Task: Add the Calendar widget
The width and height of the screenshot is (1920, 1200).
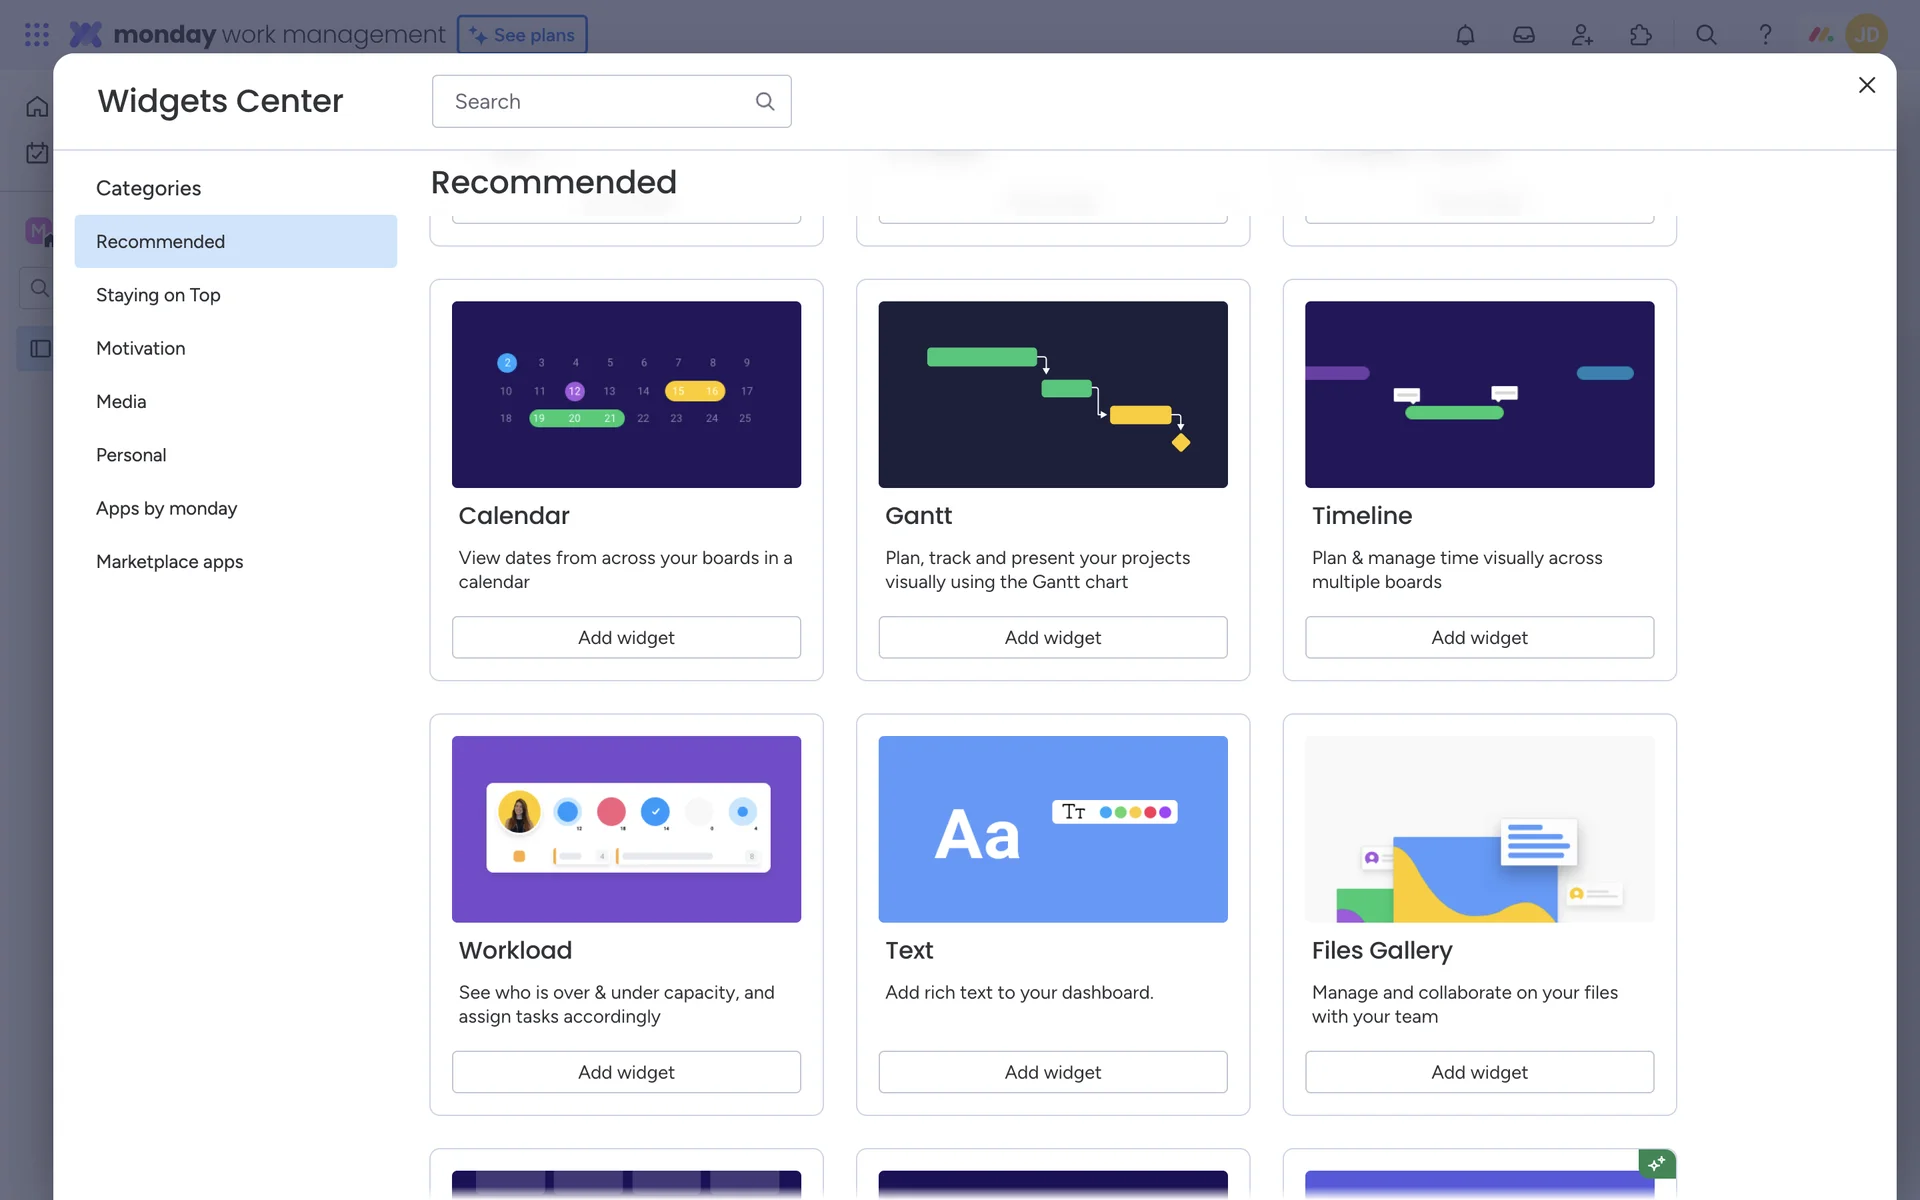Action: [626, 637]
